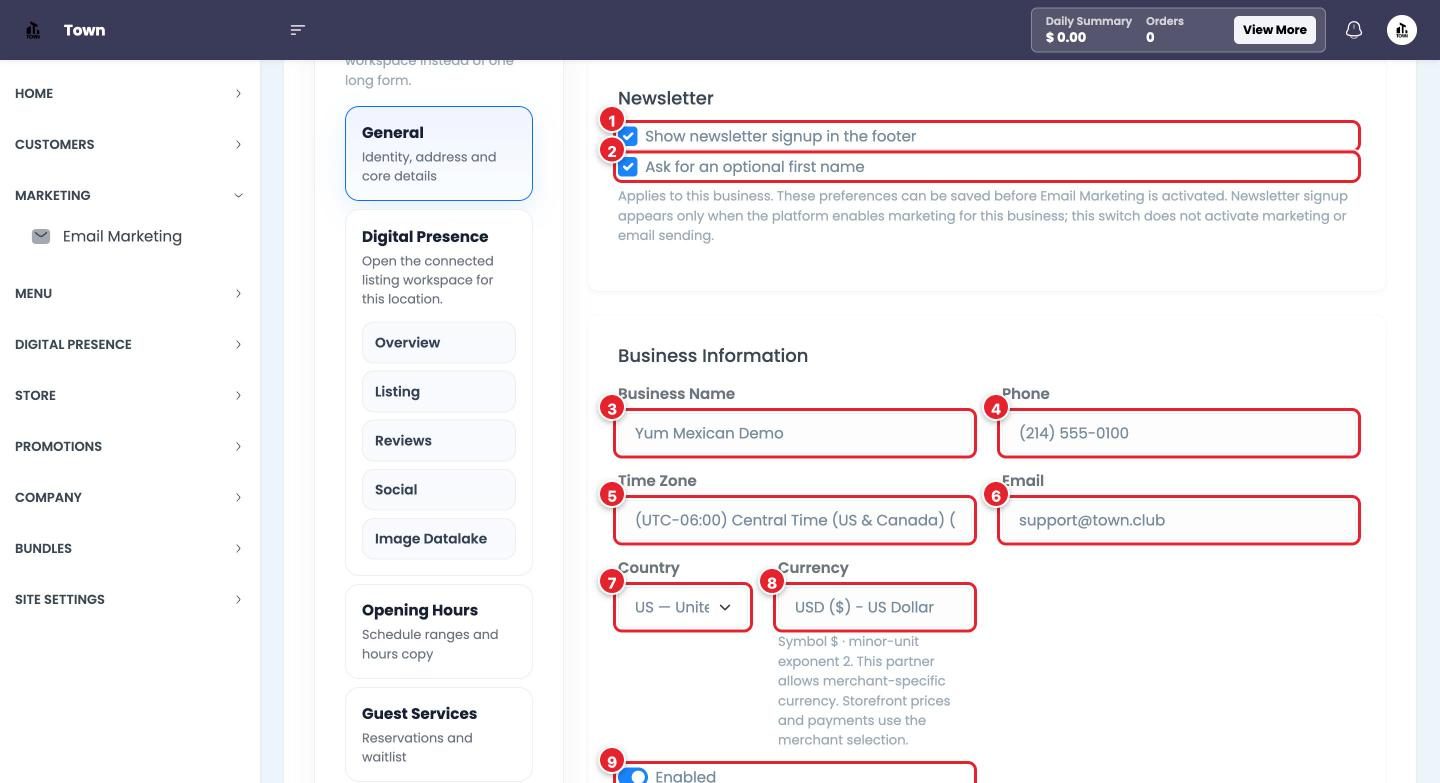The width and height of the screenshot is (1440, 783).
Task: Click the Business Name input field
Action: point(796,433)
